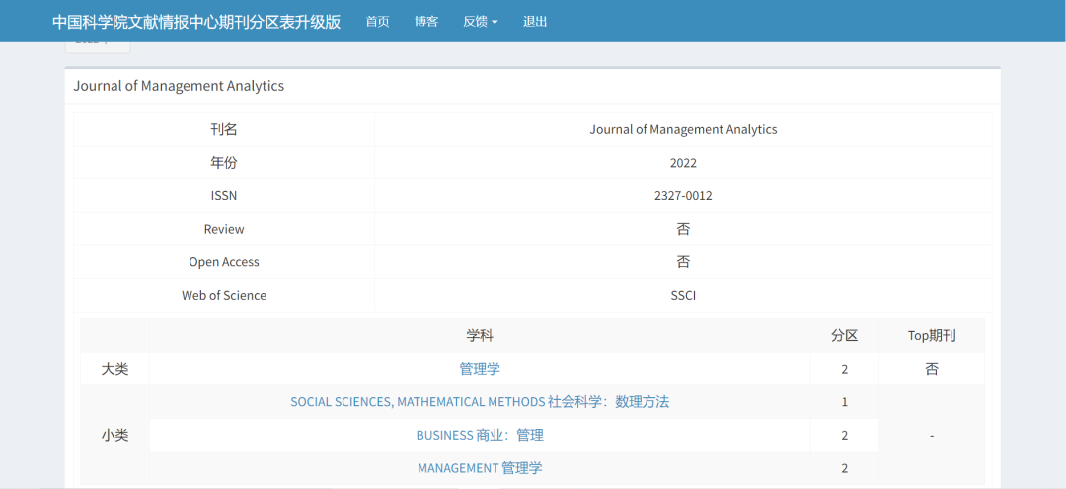Click 退出 to log out
The width and height of the screenshot is (1066, 489).
point(535,21)
